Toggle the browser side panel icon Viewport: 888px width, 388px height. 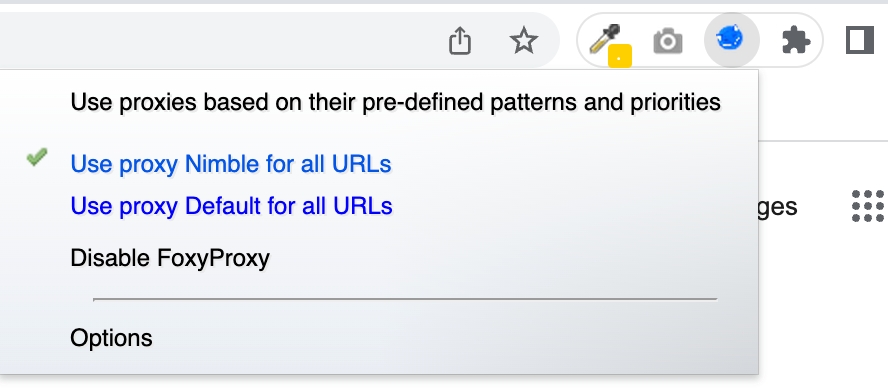(x=860, y=41)
